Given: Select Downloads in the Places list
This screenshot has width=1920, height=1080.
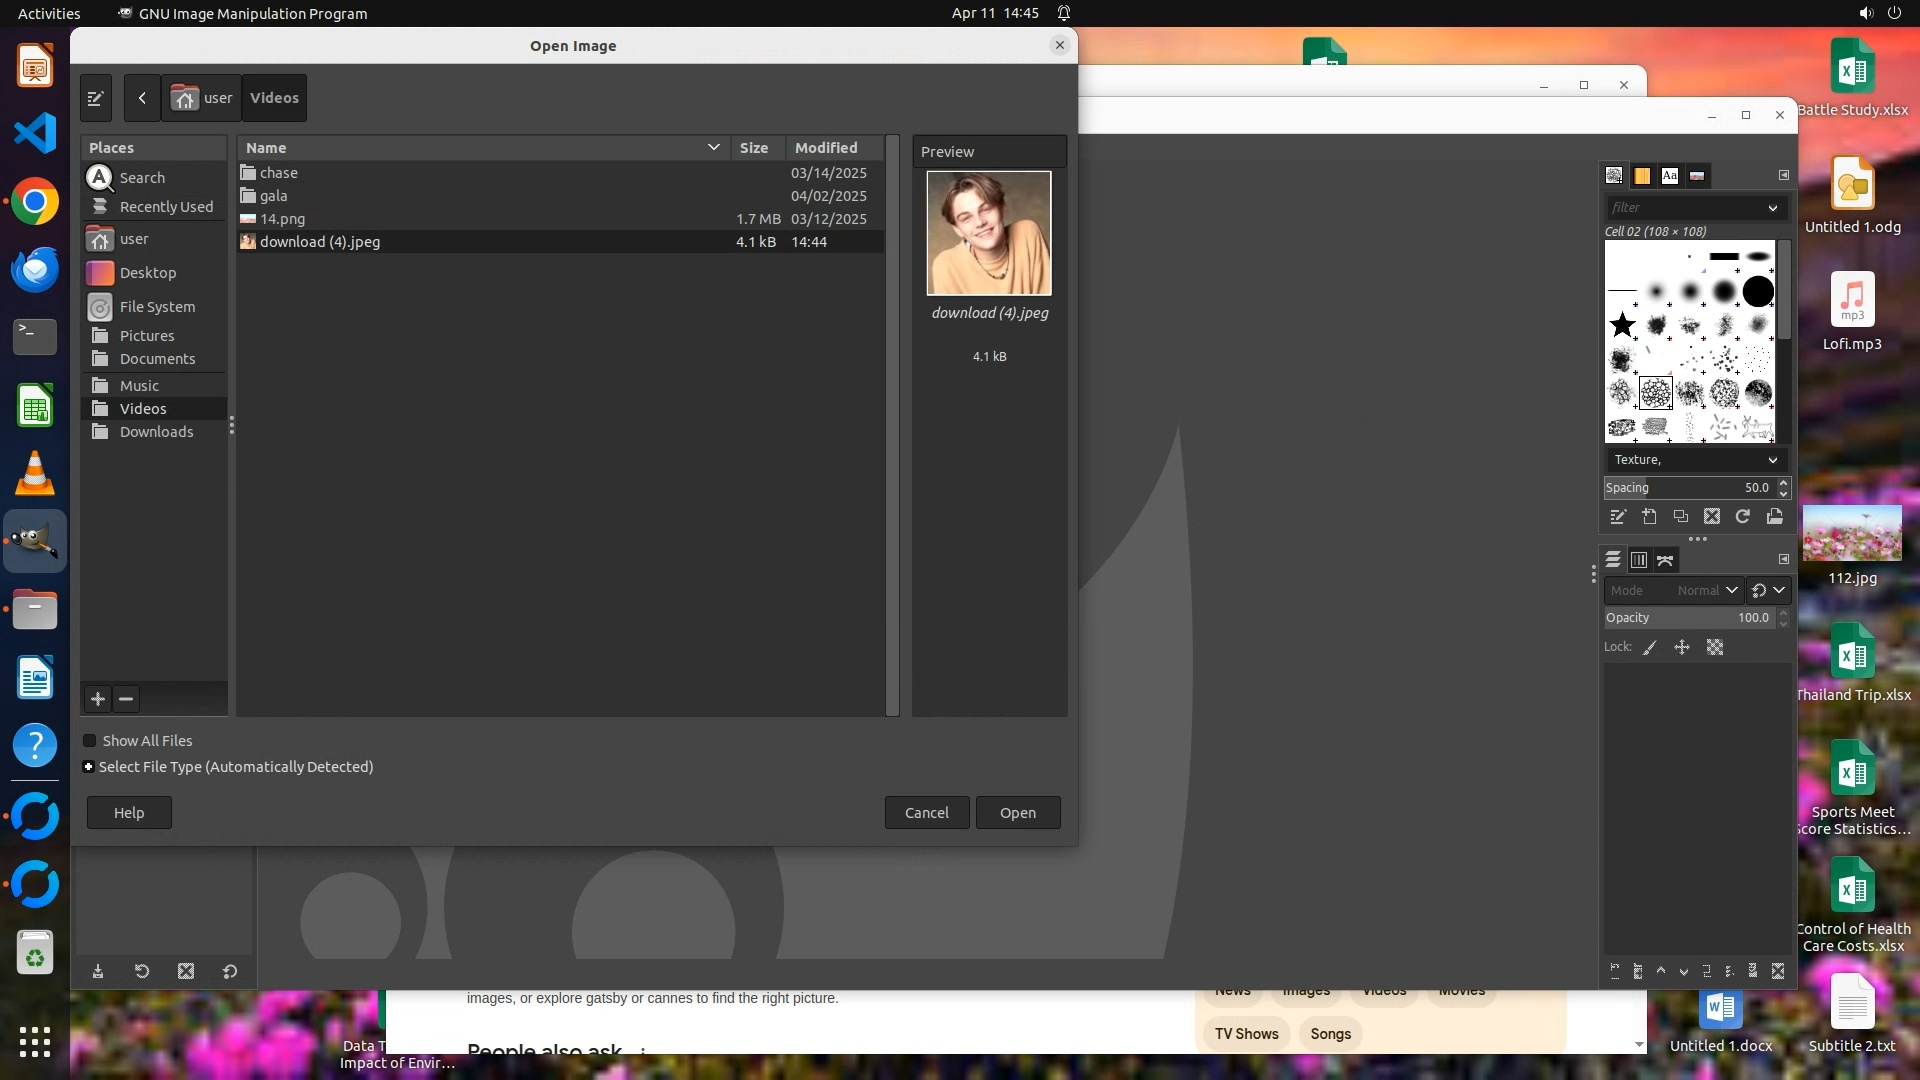Looking at the screenshot, I should (156, 432).
